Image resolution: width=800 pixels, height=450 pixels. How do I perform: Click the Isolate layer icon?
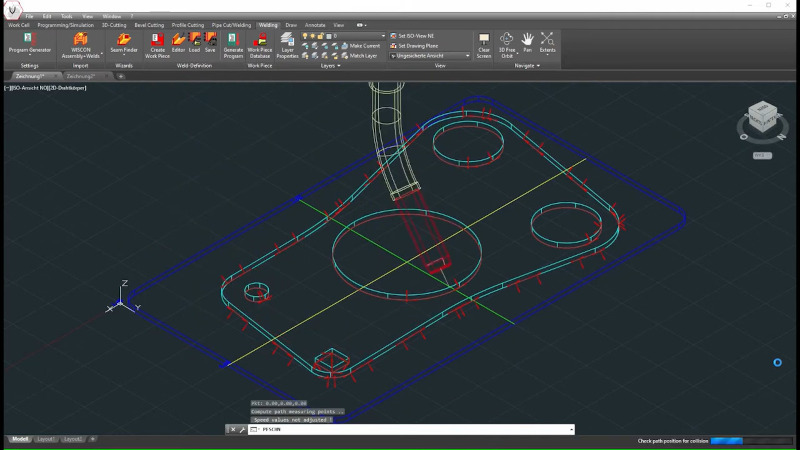315,46
